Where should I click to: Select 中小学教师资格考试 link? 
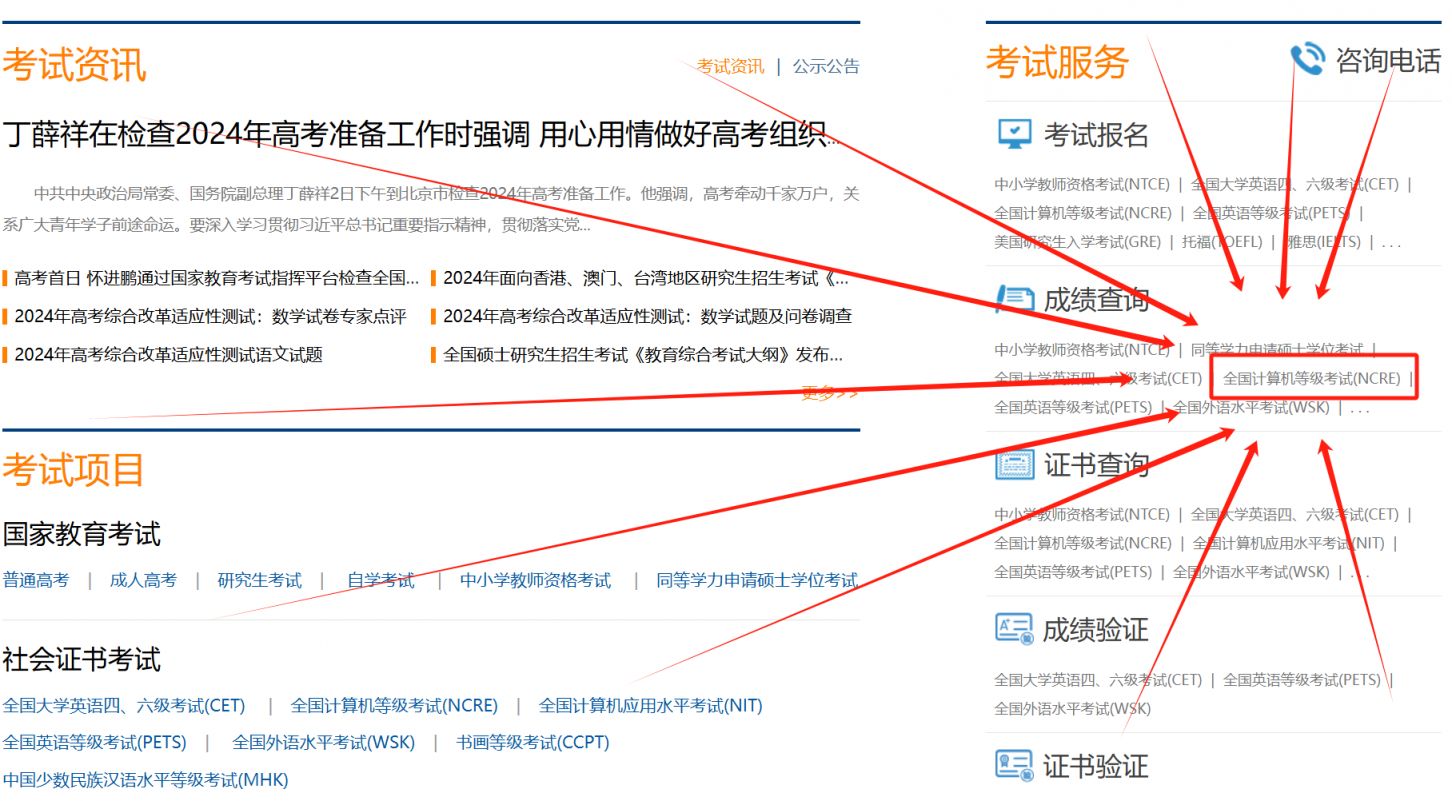point(539,579)
